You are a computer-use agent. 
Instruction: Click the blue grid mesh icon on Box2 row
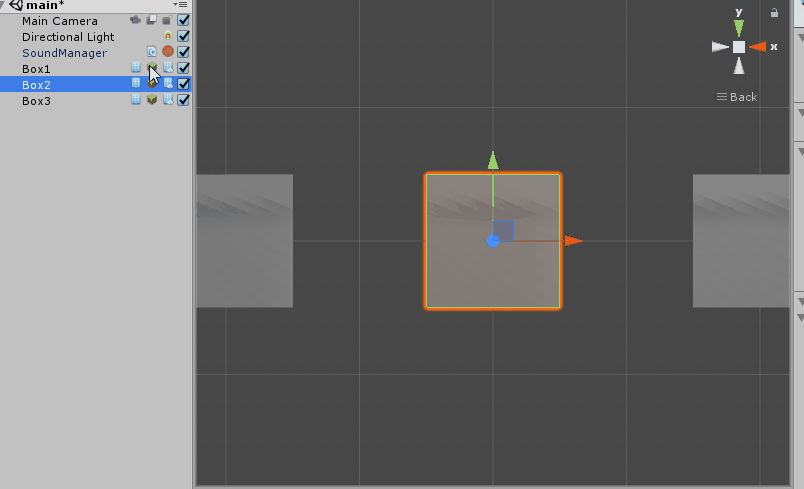(x=136, y=83)
